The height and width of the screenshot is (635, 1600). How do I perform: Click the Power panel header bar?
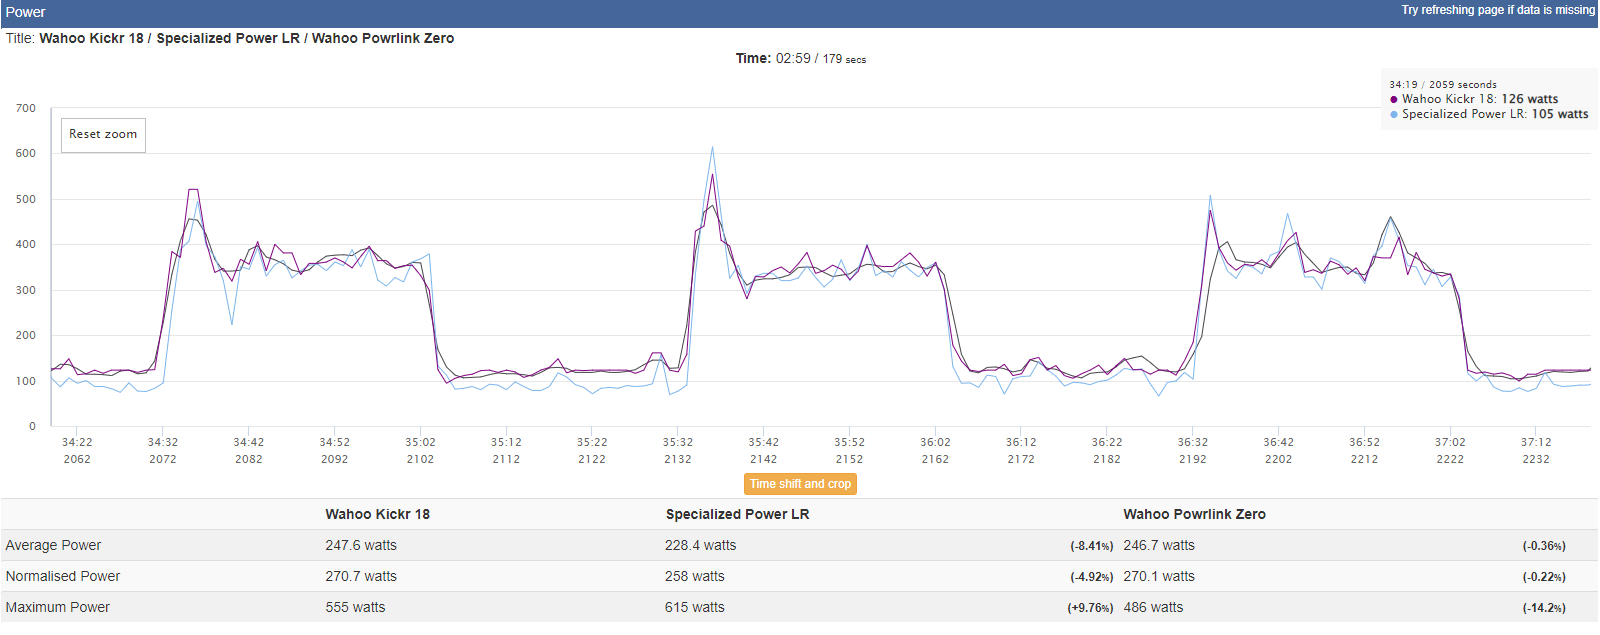point(799,13)
